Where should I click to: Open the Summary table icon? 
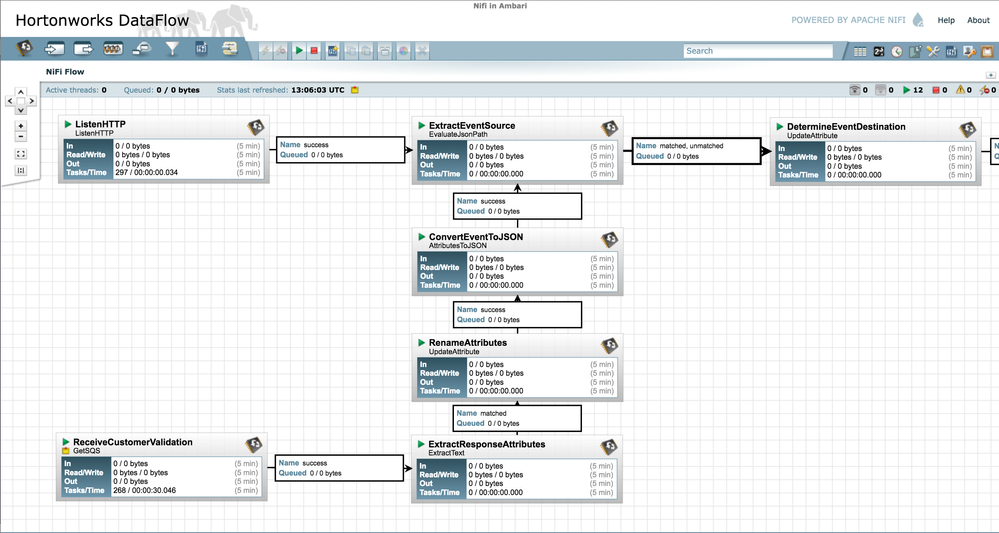860,51
